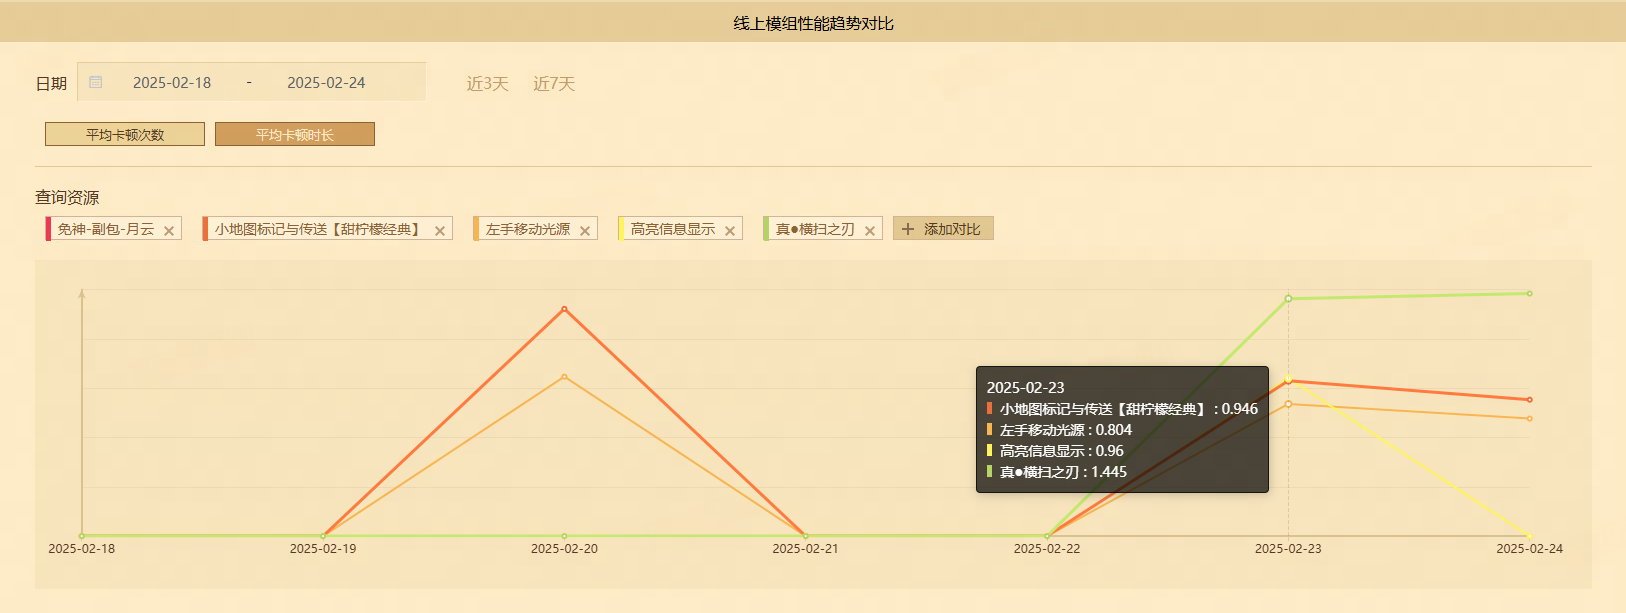
Task: Remove the 高亮信息显示 resource tag
Action: point(730,230)
